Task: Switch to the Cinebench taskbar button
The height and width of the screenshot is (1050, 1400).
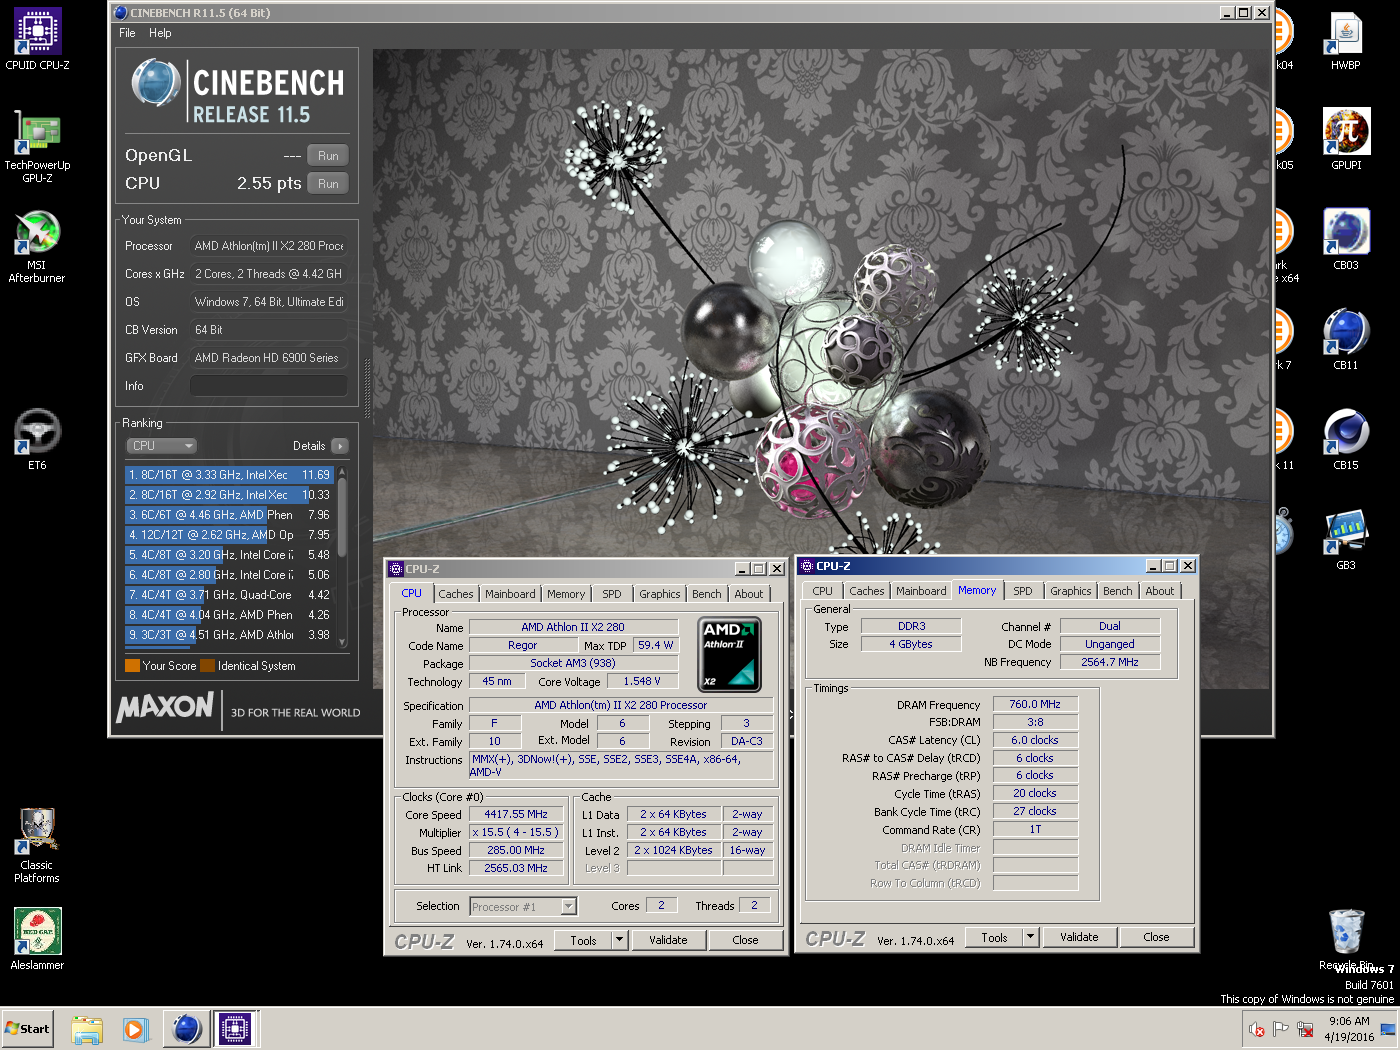Action: tap(187, 1029)
